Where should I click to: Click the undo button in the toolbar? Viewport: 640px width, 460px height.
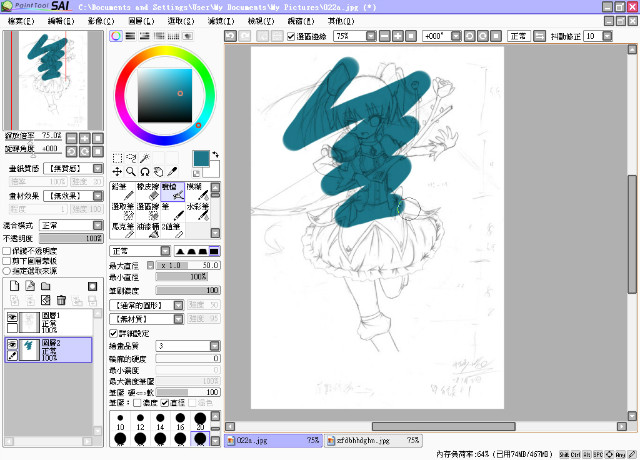[x=231, y=36]
